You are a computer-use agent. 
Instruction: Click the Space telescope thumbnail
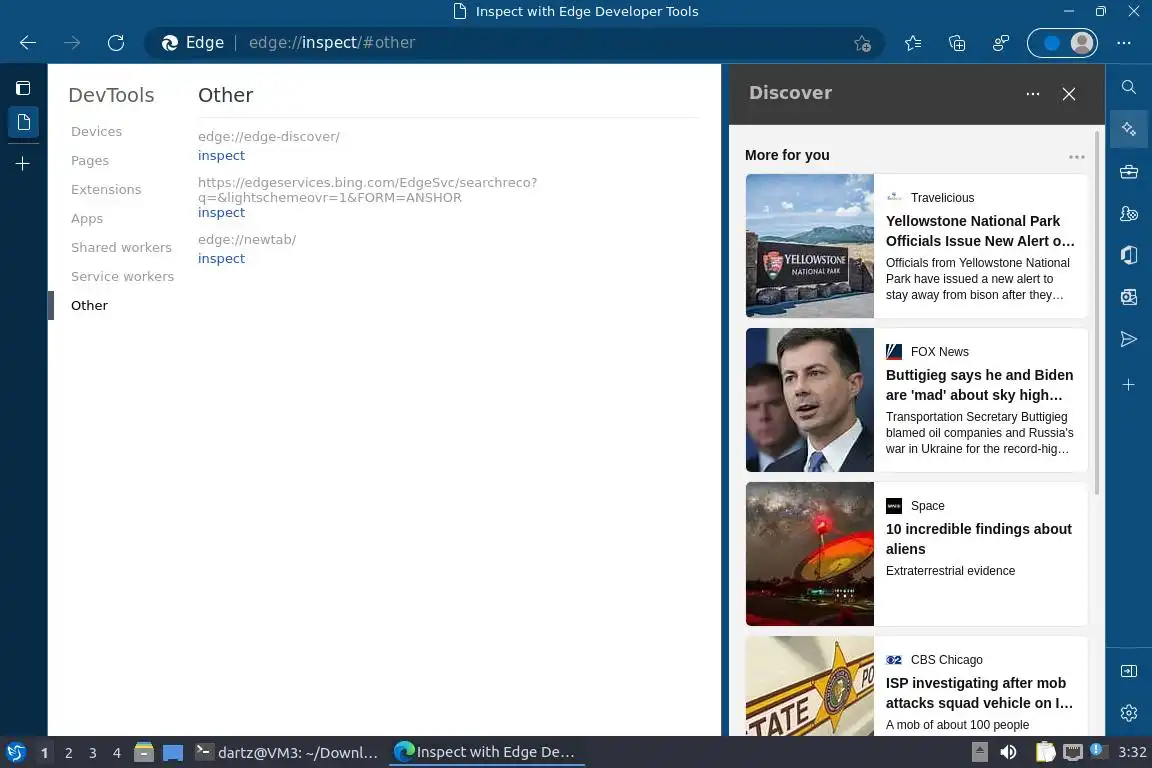coord(810,553)
